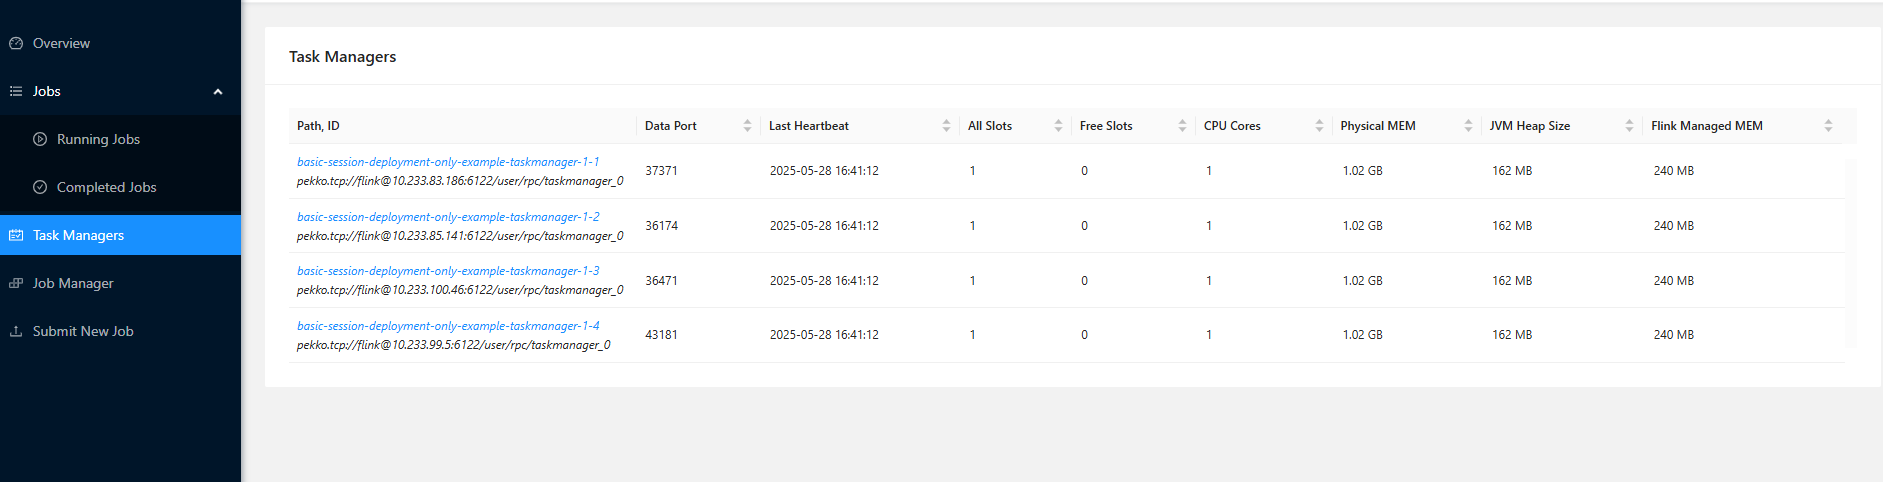Collapse the Jobs submenu chevron
The image size is (1883, 482).
(x=218, y=92)
